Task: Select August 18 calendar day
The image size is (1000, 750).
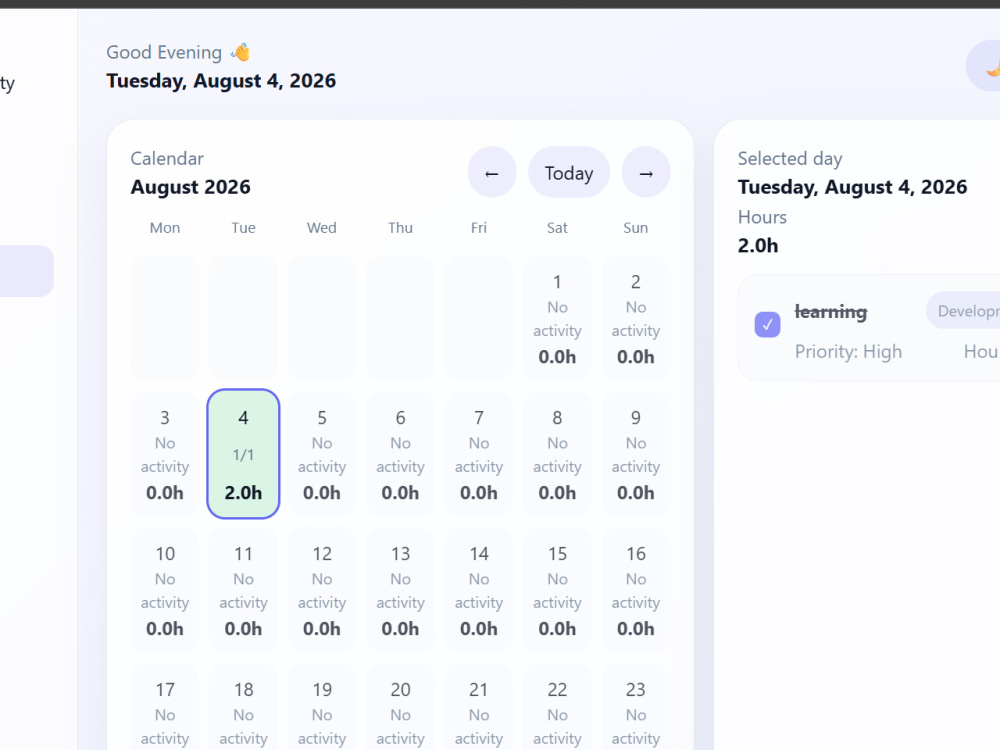Action: (x=243, y=707)
